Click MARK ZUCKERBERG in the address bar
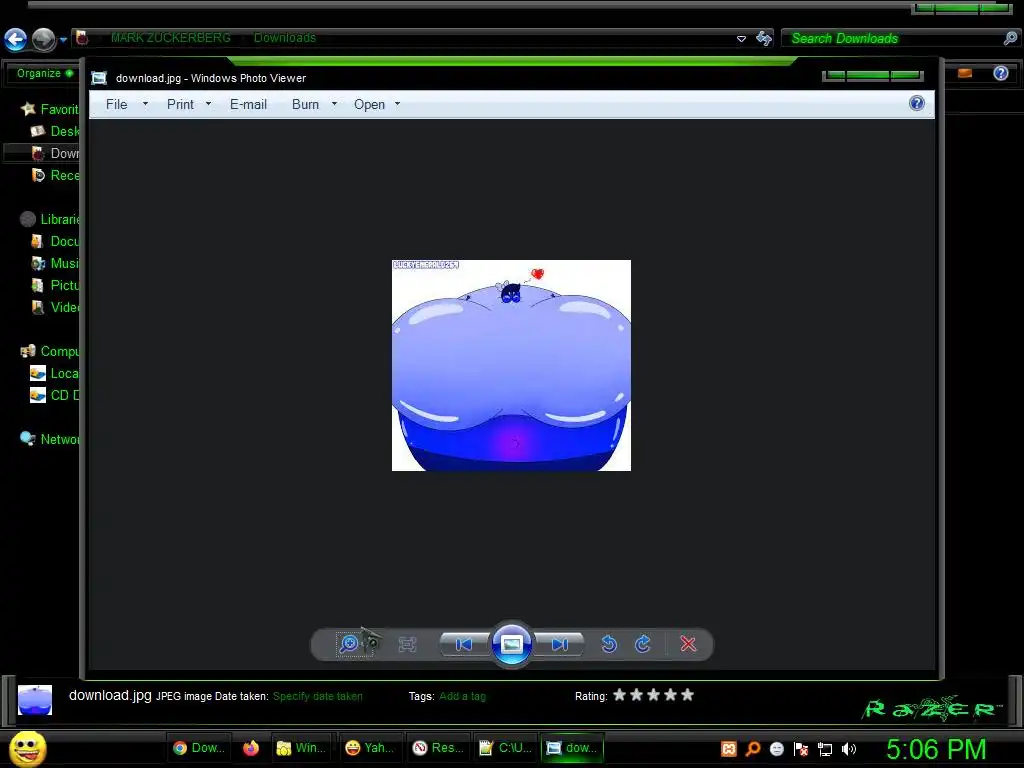The image size is (1024, 768). pyautogui.click(x=170, y=38)
